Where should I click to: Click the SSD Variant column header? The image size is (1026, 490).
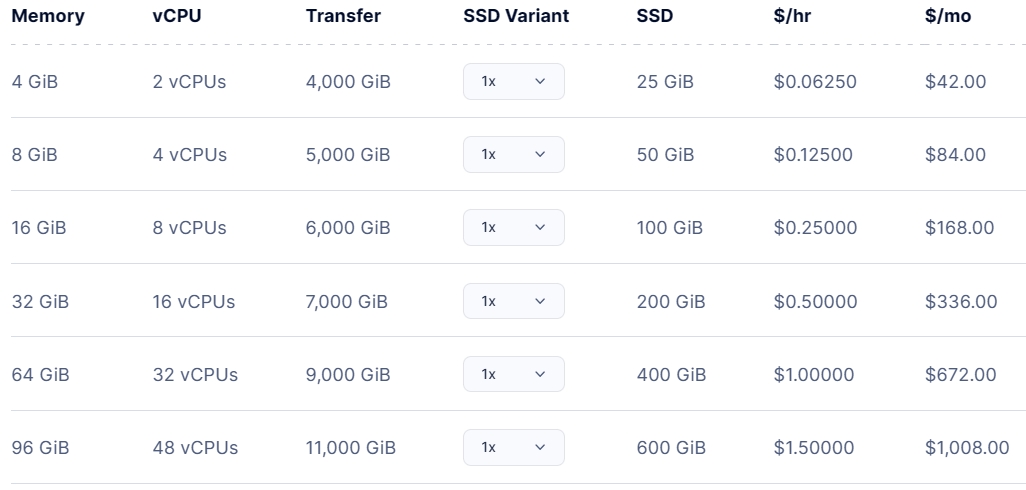(516, 16)
